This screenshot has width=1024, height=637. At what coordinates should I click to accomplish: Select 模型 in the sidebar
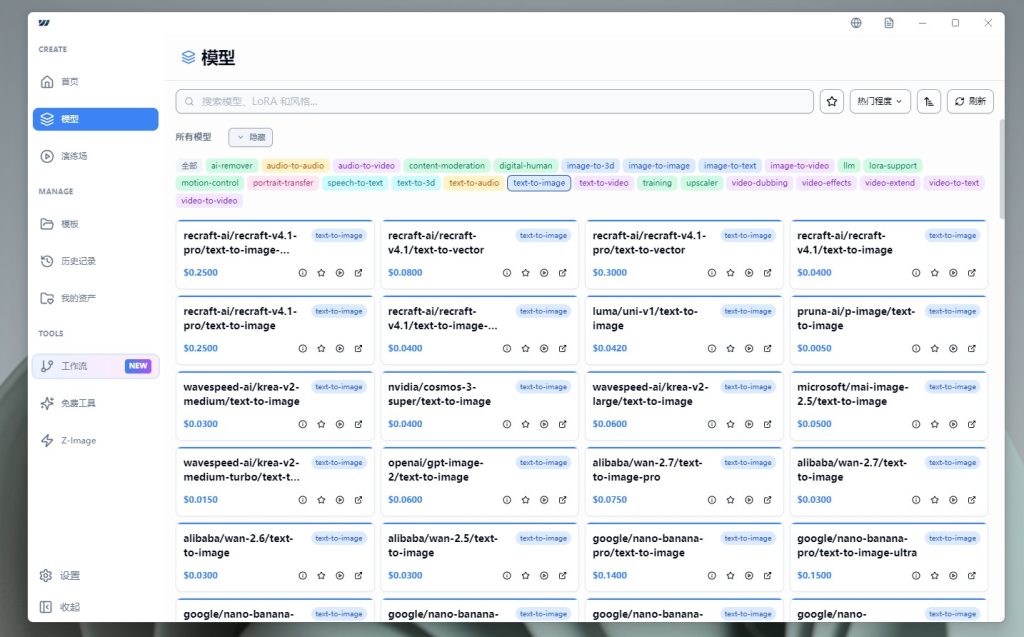point(95,119)
